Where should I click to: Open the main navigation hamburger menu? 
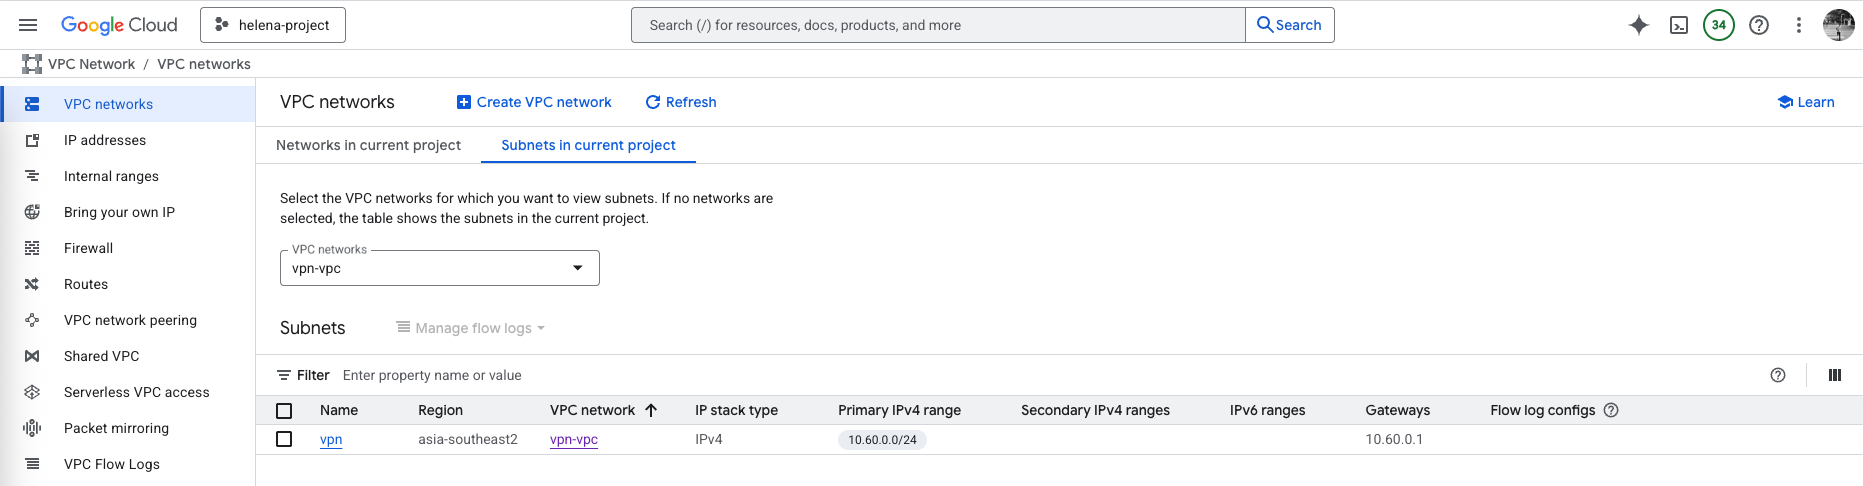point(28,25)
